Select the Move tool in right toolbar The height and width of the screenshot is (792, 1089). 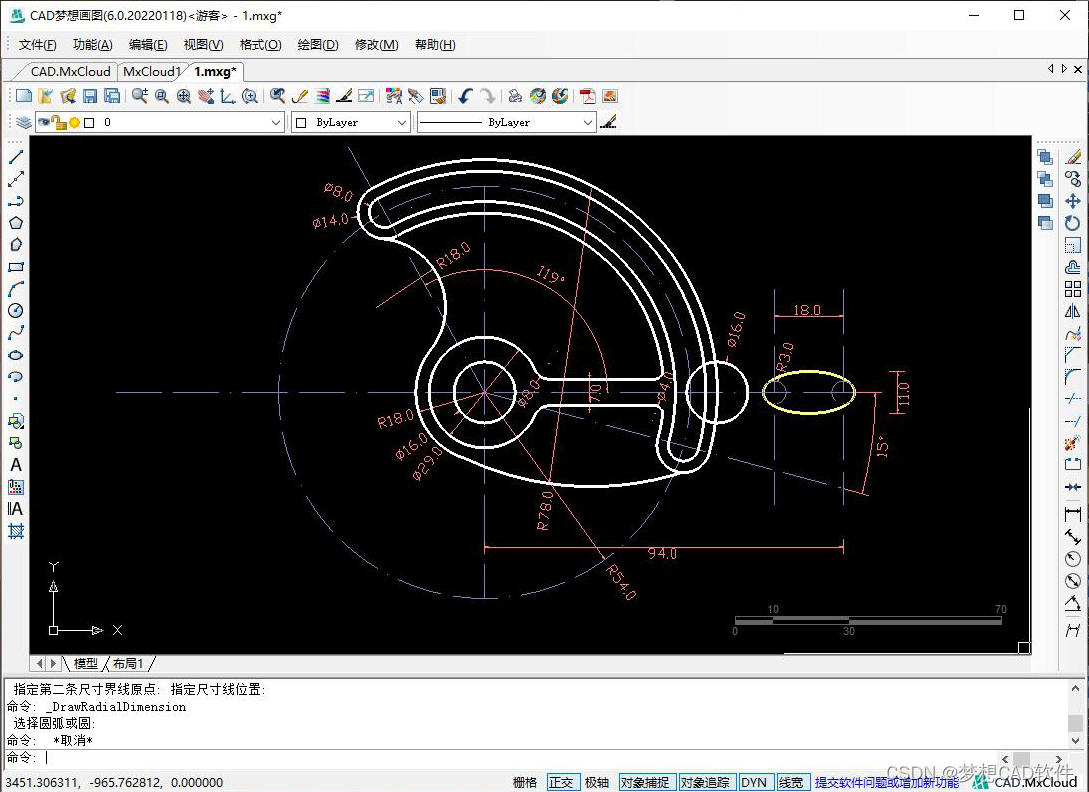point(1073,201)
